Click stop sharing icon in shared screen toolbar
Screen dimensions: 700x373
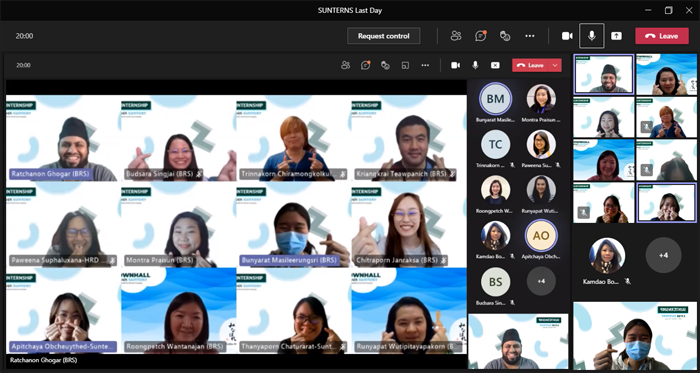(495, 65)
